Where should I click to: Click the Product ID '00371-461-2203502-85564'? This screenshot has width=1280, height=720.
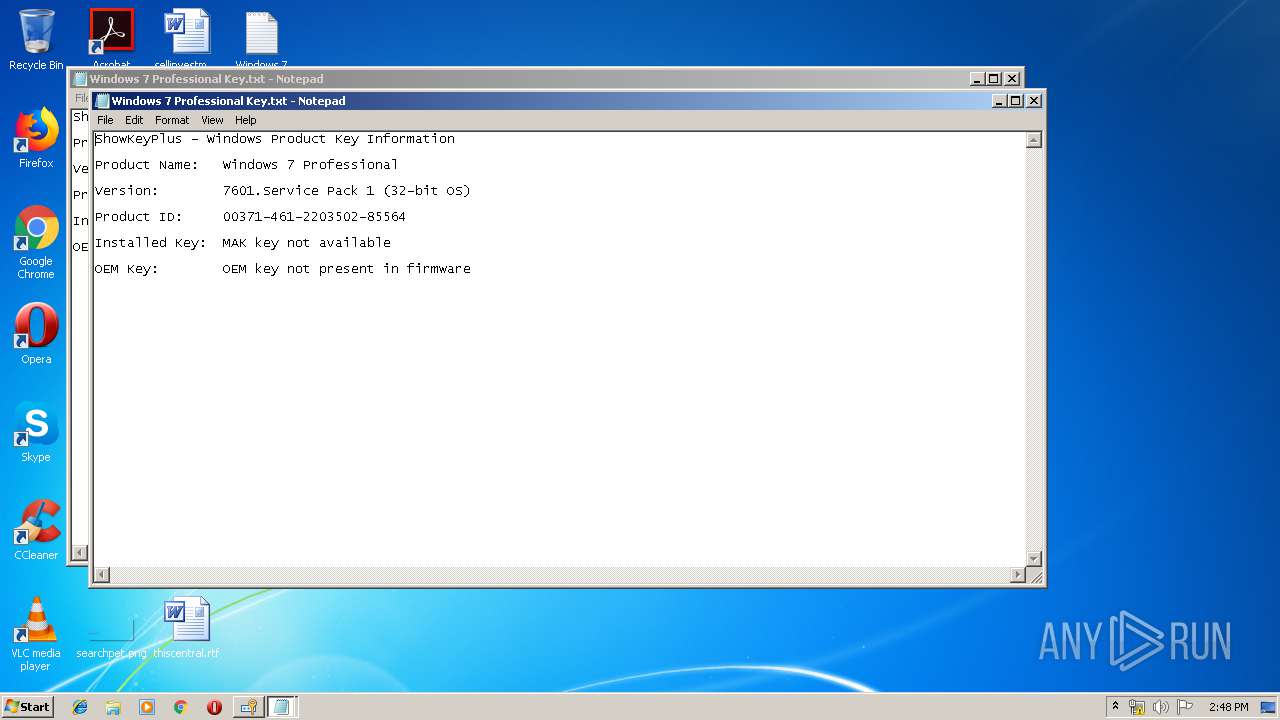tap(314, 217)
